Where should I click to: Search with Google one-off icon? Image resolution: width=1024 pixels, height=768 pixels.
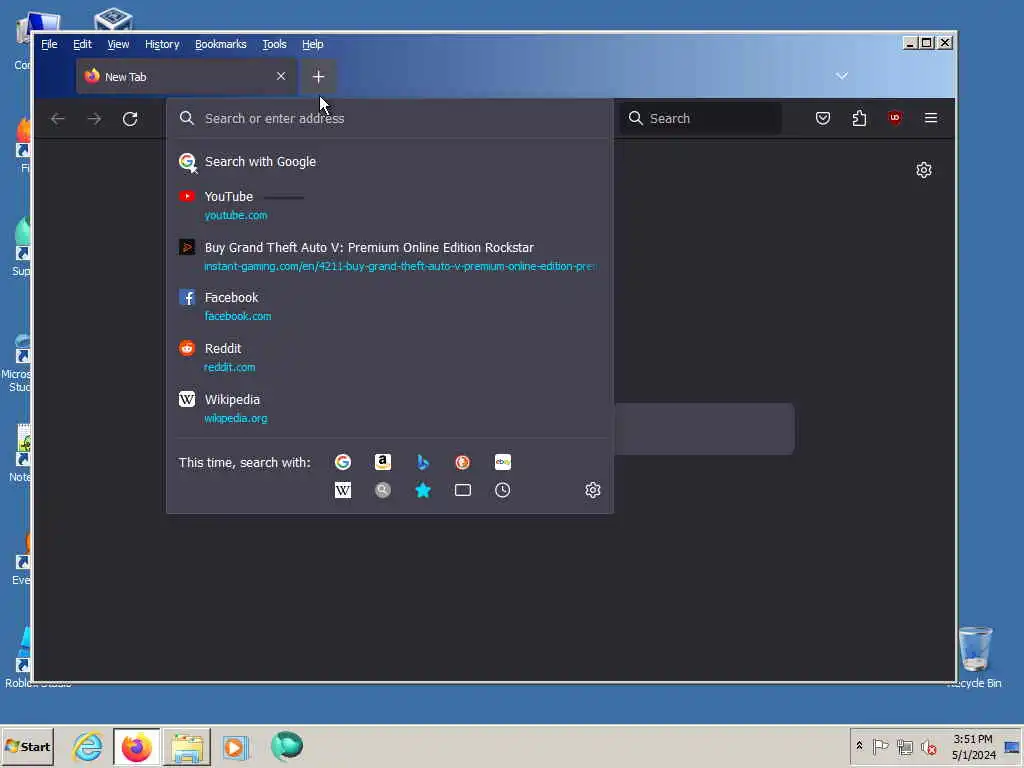tap(343, 462)
